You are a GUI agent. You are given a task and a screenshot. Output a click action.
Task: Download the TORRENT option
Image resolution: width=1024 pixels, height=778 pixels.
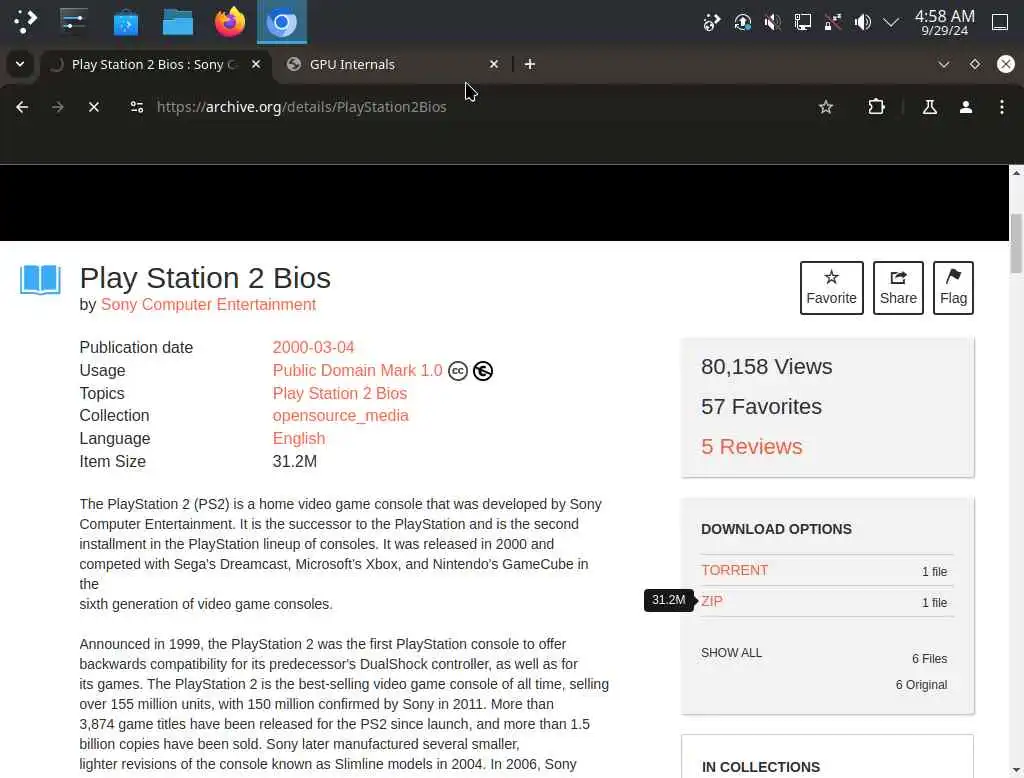tap(735, 570)
